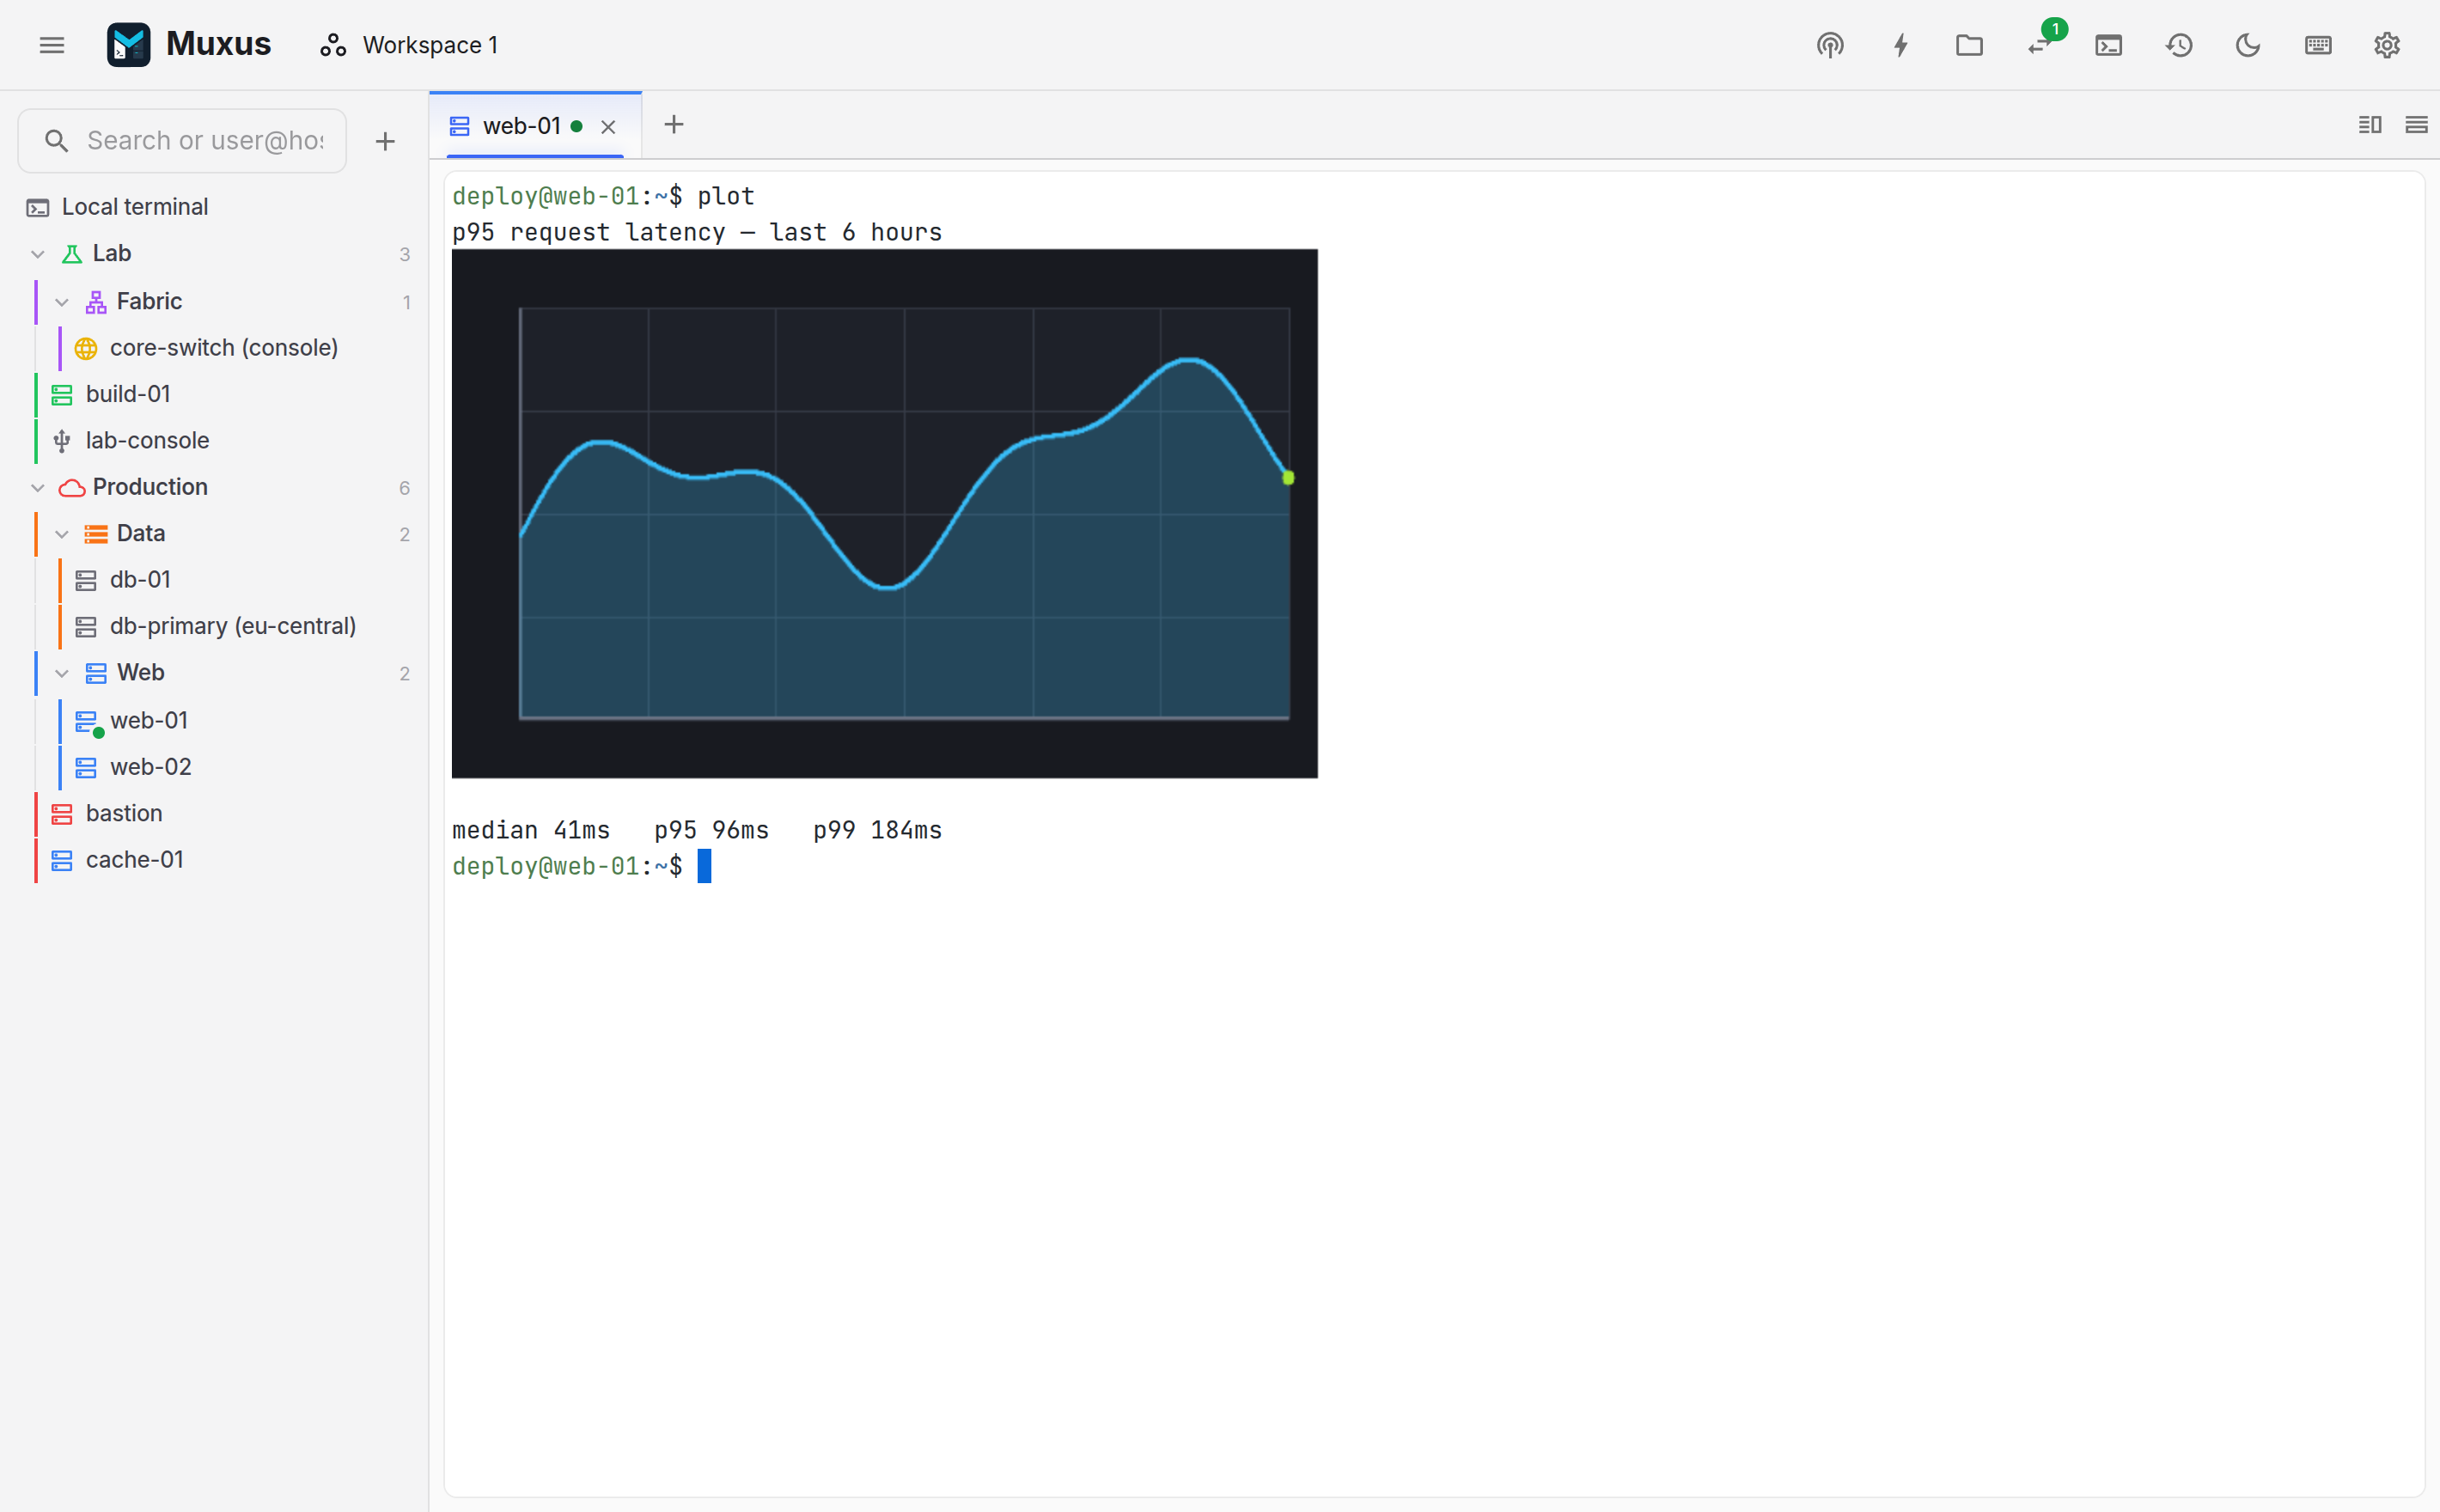
Task: Click the Web group server icon
Action: coord(96,673)
